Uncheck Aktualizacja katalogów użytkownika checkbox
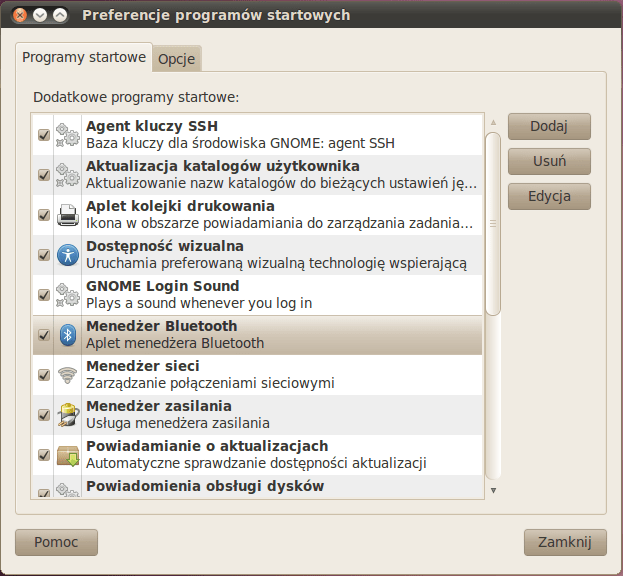Viewport: 623px width, 576px height. coord(44,175)
